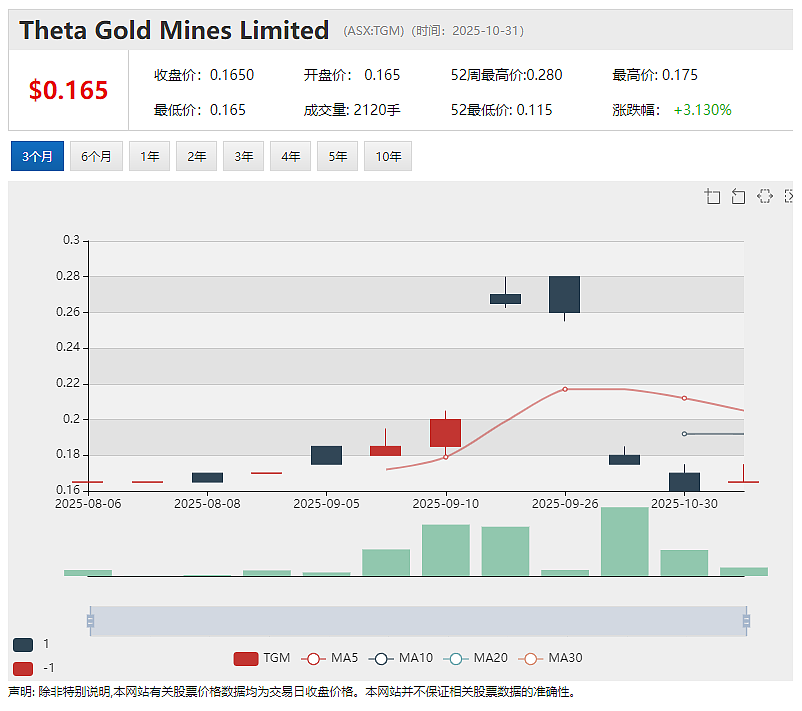Click the MA10 data point marker near 0.19
Viewport: 802px width, 711px height.
(x=684, y=434)
